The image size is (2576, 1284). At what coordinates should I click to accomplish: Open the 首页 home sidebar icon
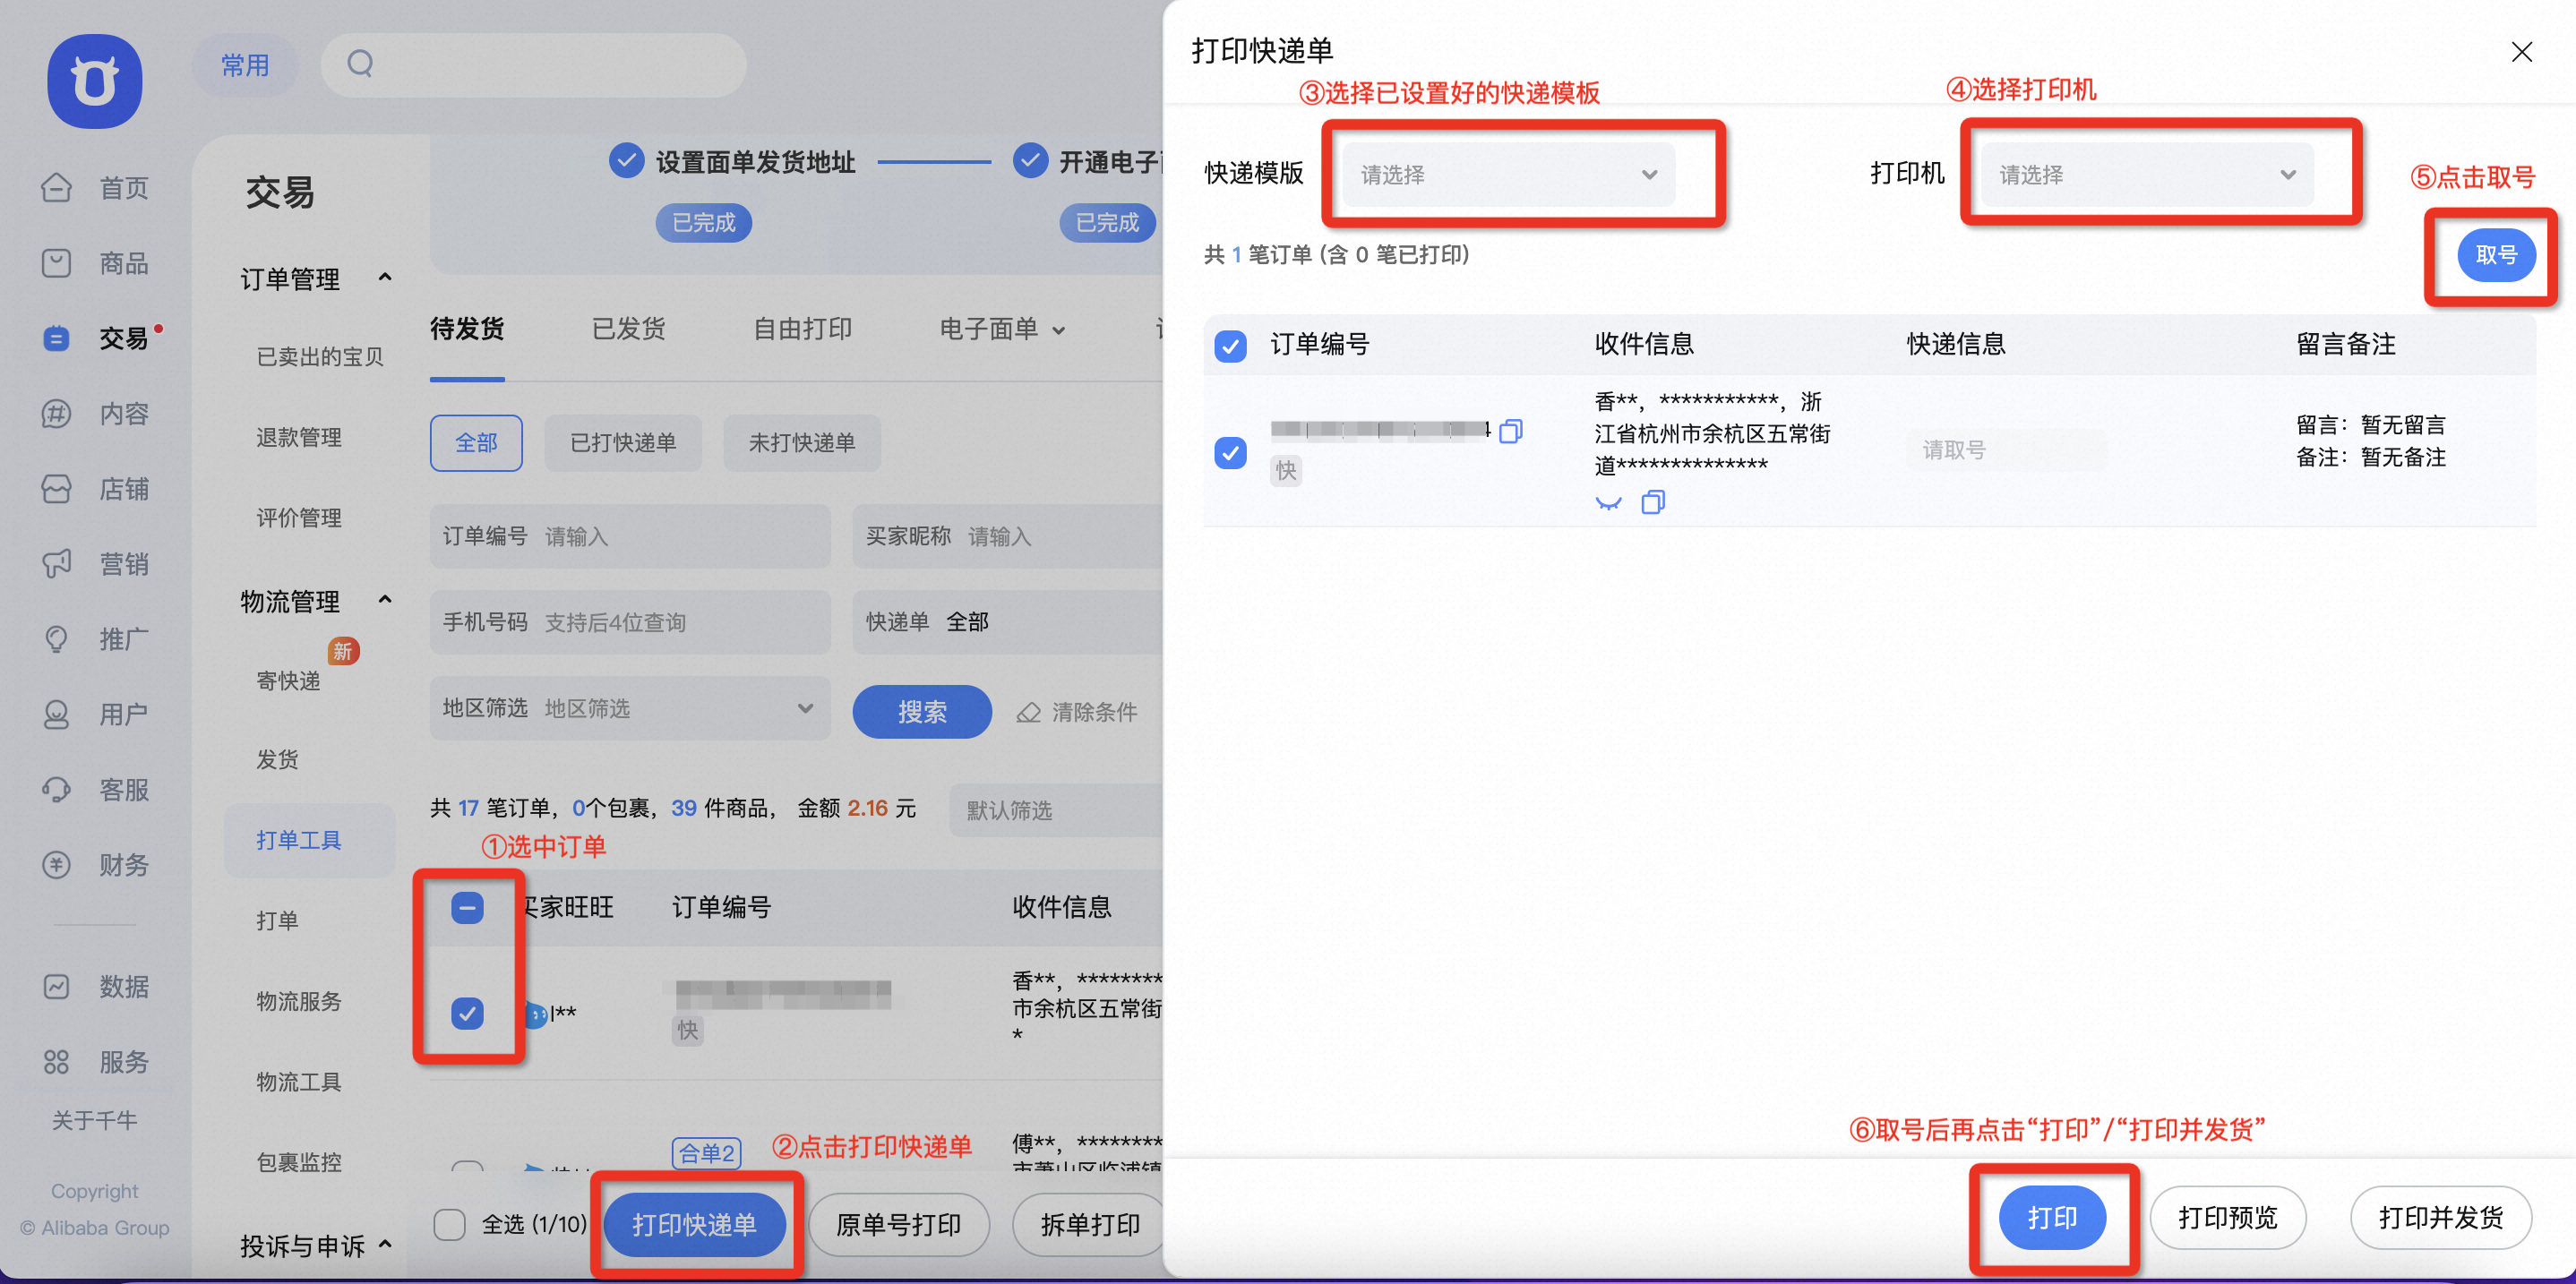[x=56, y=187]
